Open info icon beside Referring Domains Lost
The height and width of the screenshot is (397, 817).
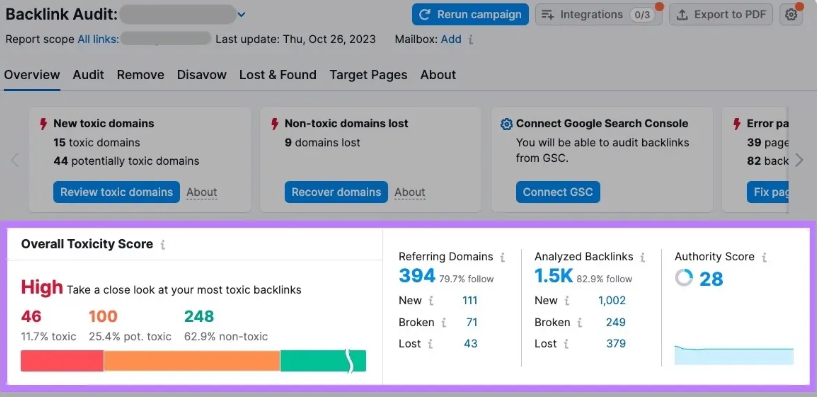click(430, 344)
